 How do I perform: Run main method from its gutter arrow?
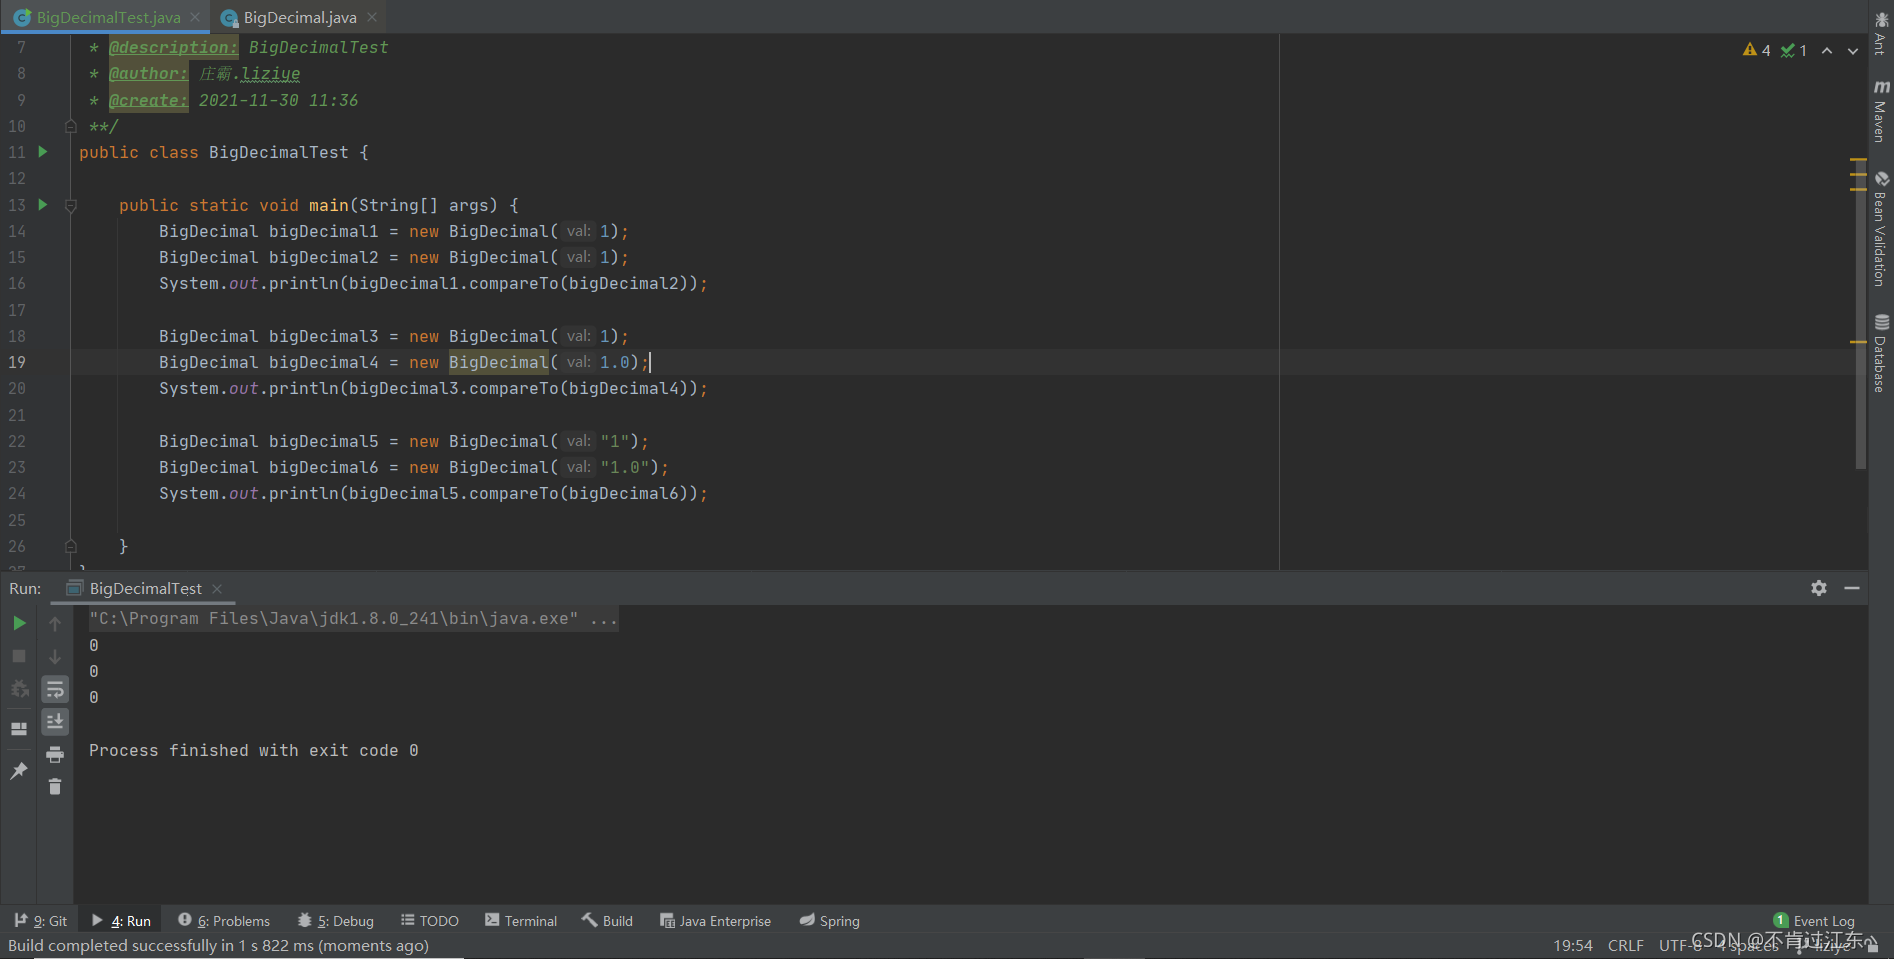point(43,205)
